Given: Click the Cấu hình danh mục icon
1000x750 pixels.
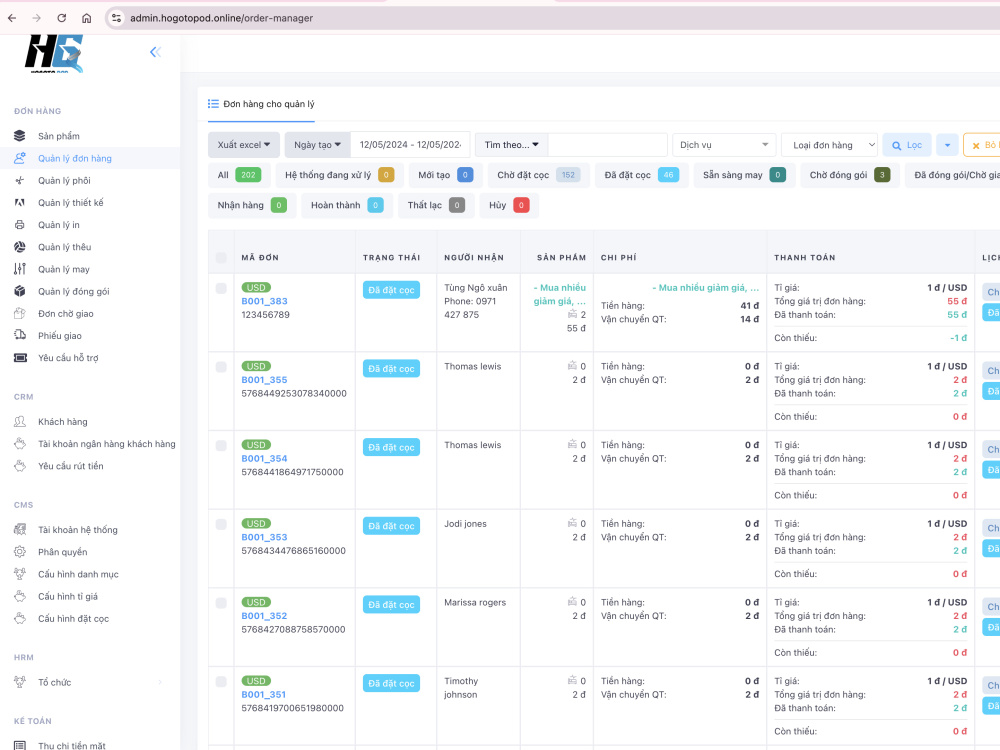Looking at the screenshot, I should [20, 574].
